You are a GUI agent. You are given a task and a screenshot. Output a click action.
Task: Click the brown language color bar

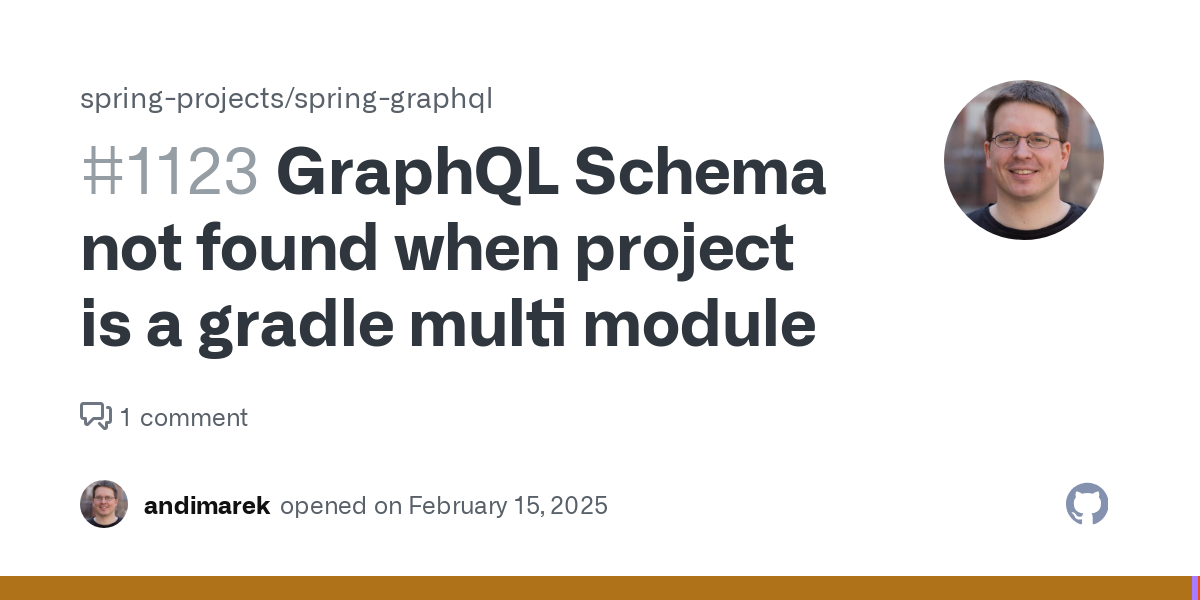click(x=595, y=588)
